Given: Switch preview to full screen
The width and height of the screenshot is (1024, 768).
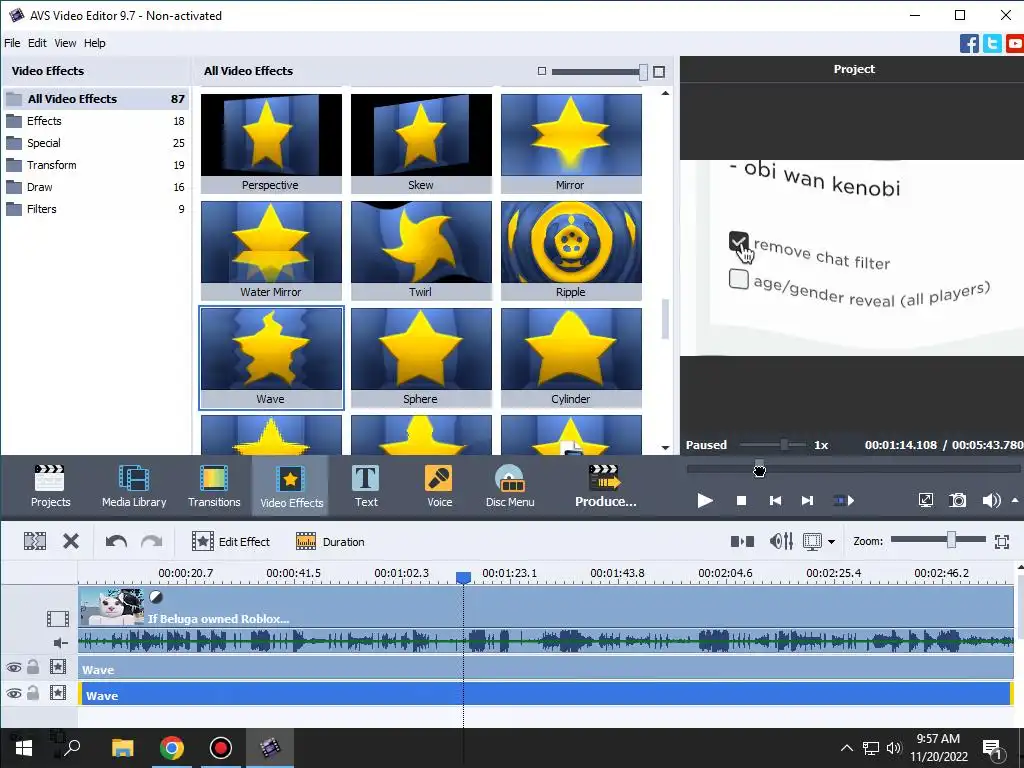Looking at the screenshot, I should (x=925, y=501).
